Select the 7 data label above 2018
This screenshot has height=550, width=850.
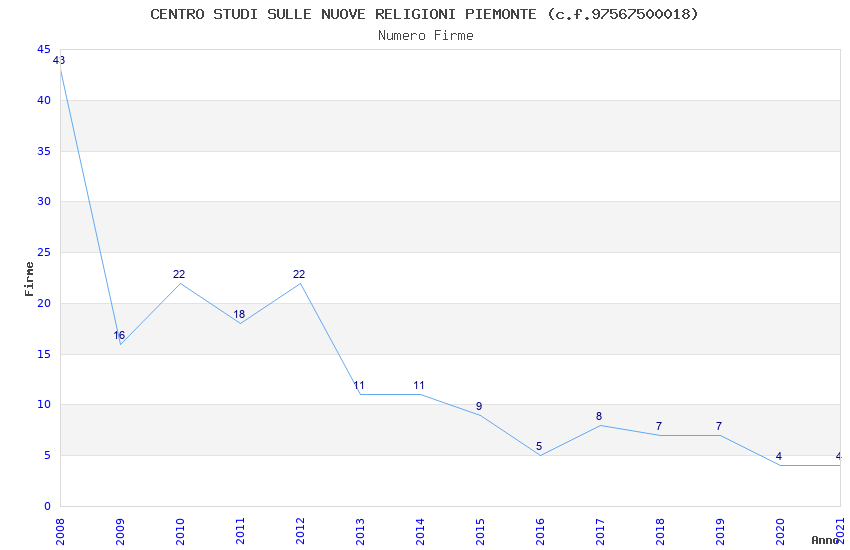[x=659, y=426]
